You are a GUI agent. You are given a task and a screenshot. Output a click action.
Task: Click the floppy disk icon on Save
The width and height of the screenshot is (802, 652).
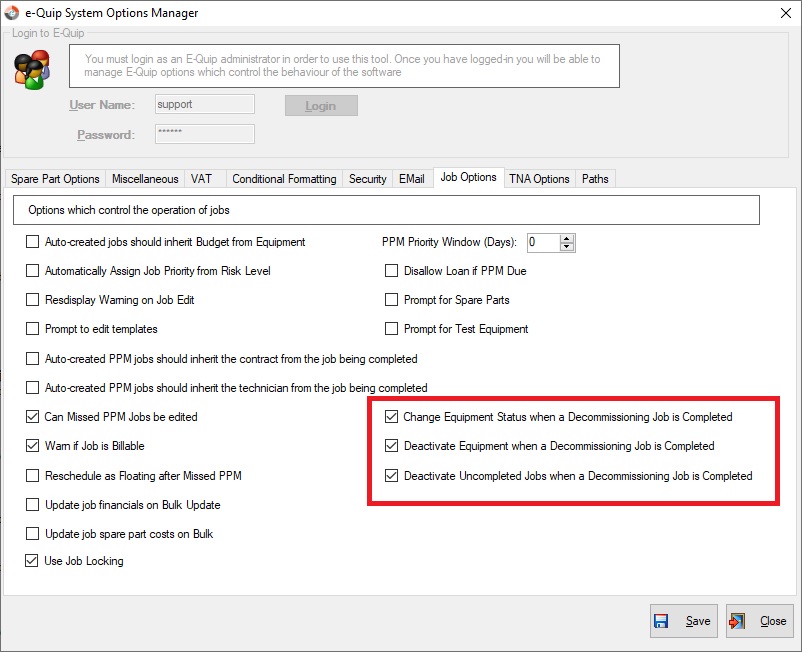coord(661,621)
